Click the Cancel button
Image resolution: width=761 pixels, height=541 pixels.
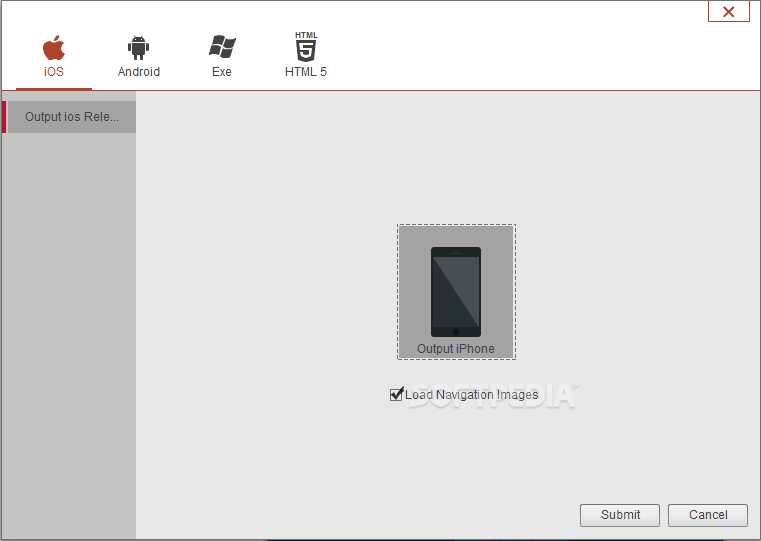708,515
